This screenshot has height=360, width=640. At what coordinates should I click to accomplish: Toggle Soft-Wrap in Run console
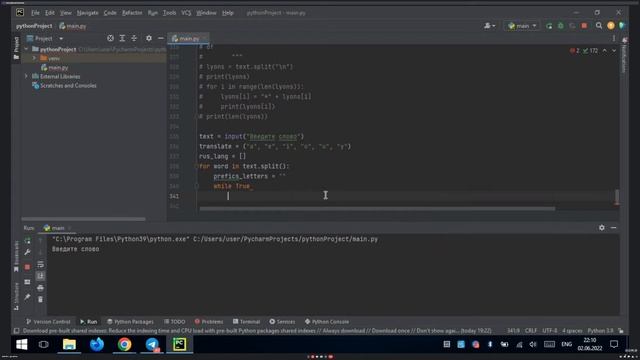tap(40, 264)
